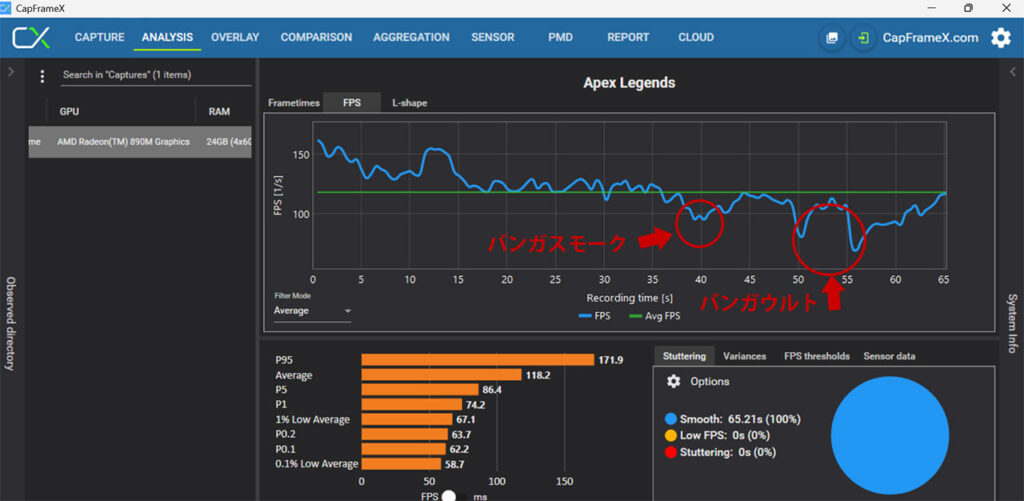Switch to the COMPARISON tab
1024x501 pixels.
316,38
